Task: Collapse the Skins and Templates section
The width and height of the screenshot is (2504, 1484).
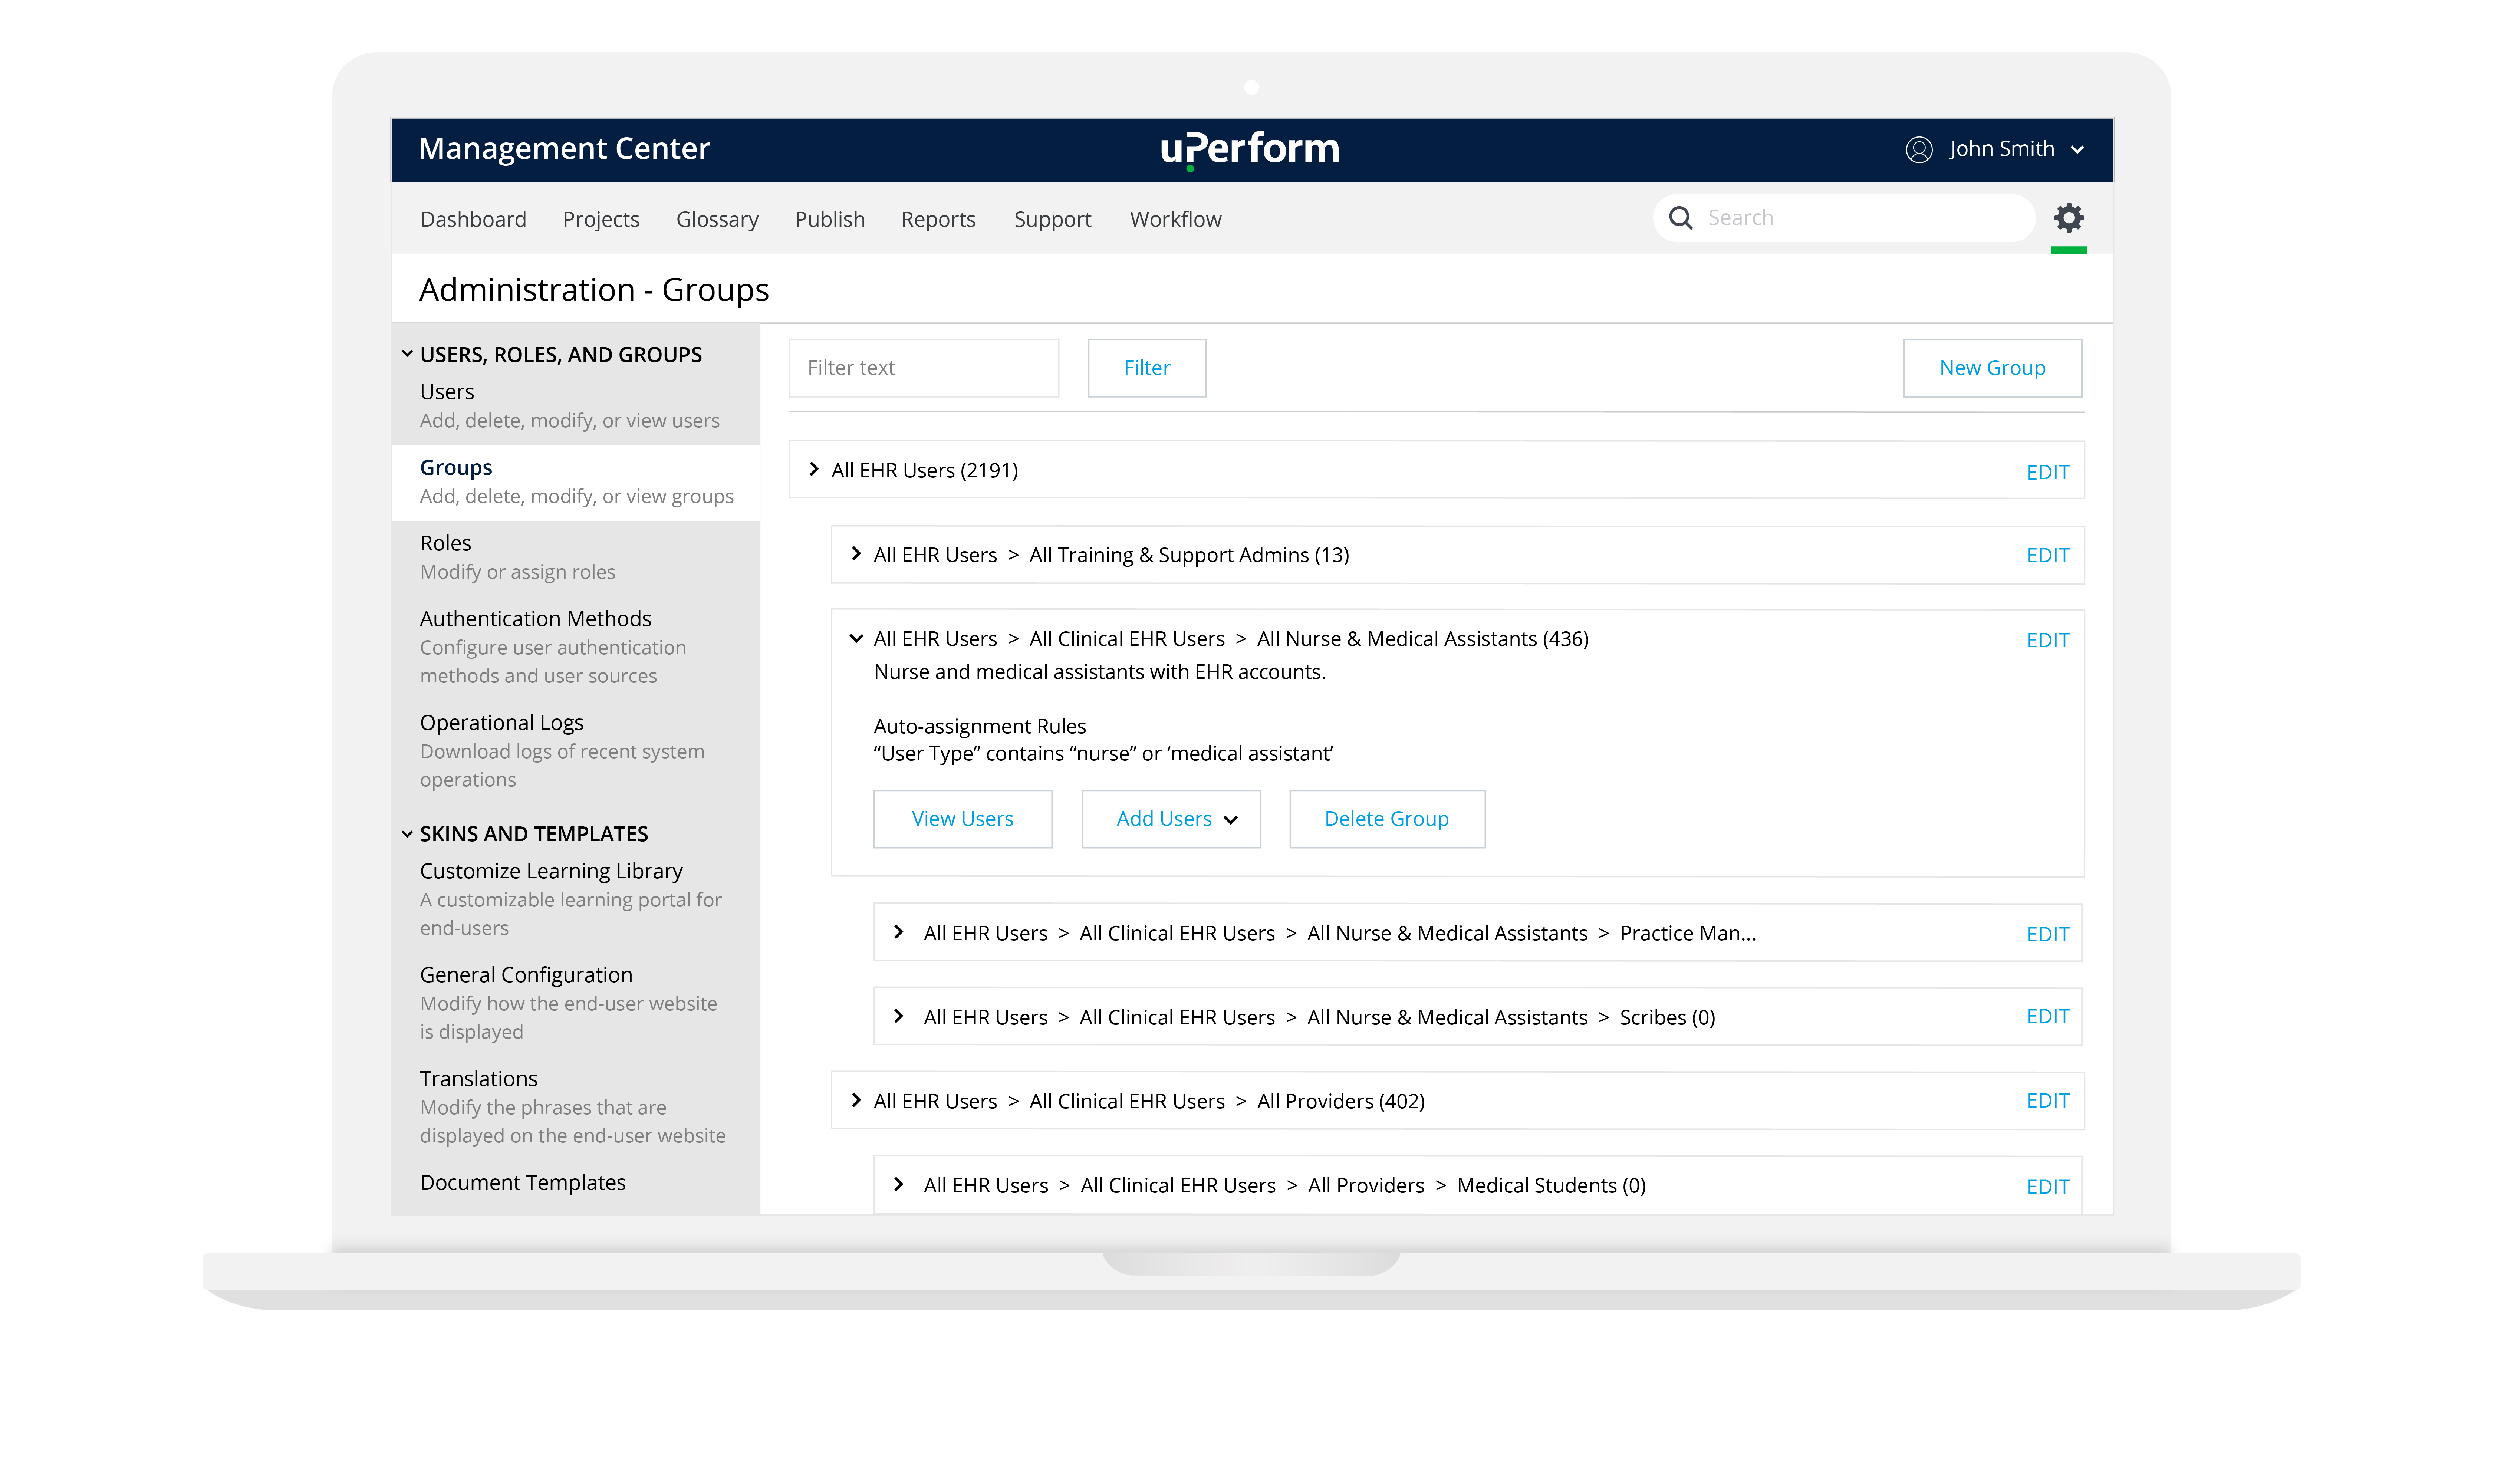Action: (x=407, y=834)
